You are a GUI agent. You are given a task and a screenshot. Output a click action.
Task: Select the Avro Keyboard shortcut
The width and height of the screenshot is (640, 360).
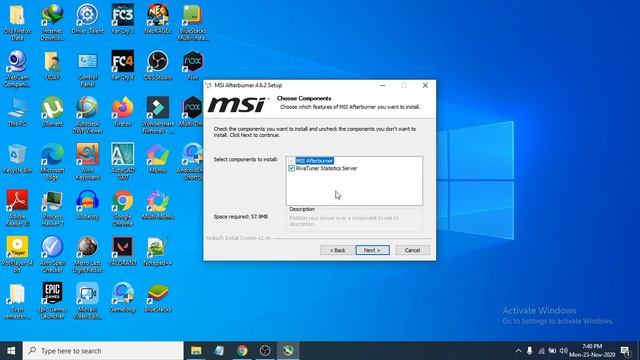[x=87, y=162]
